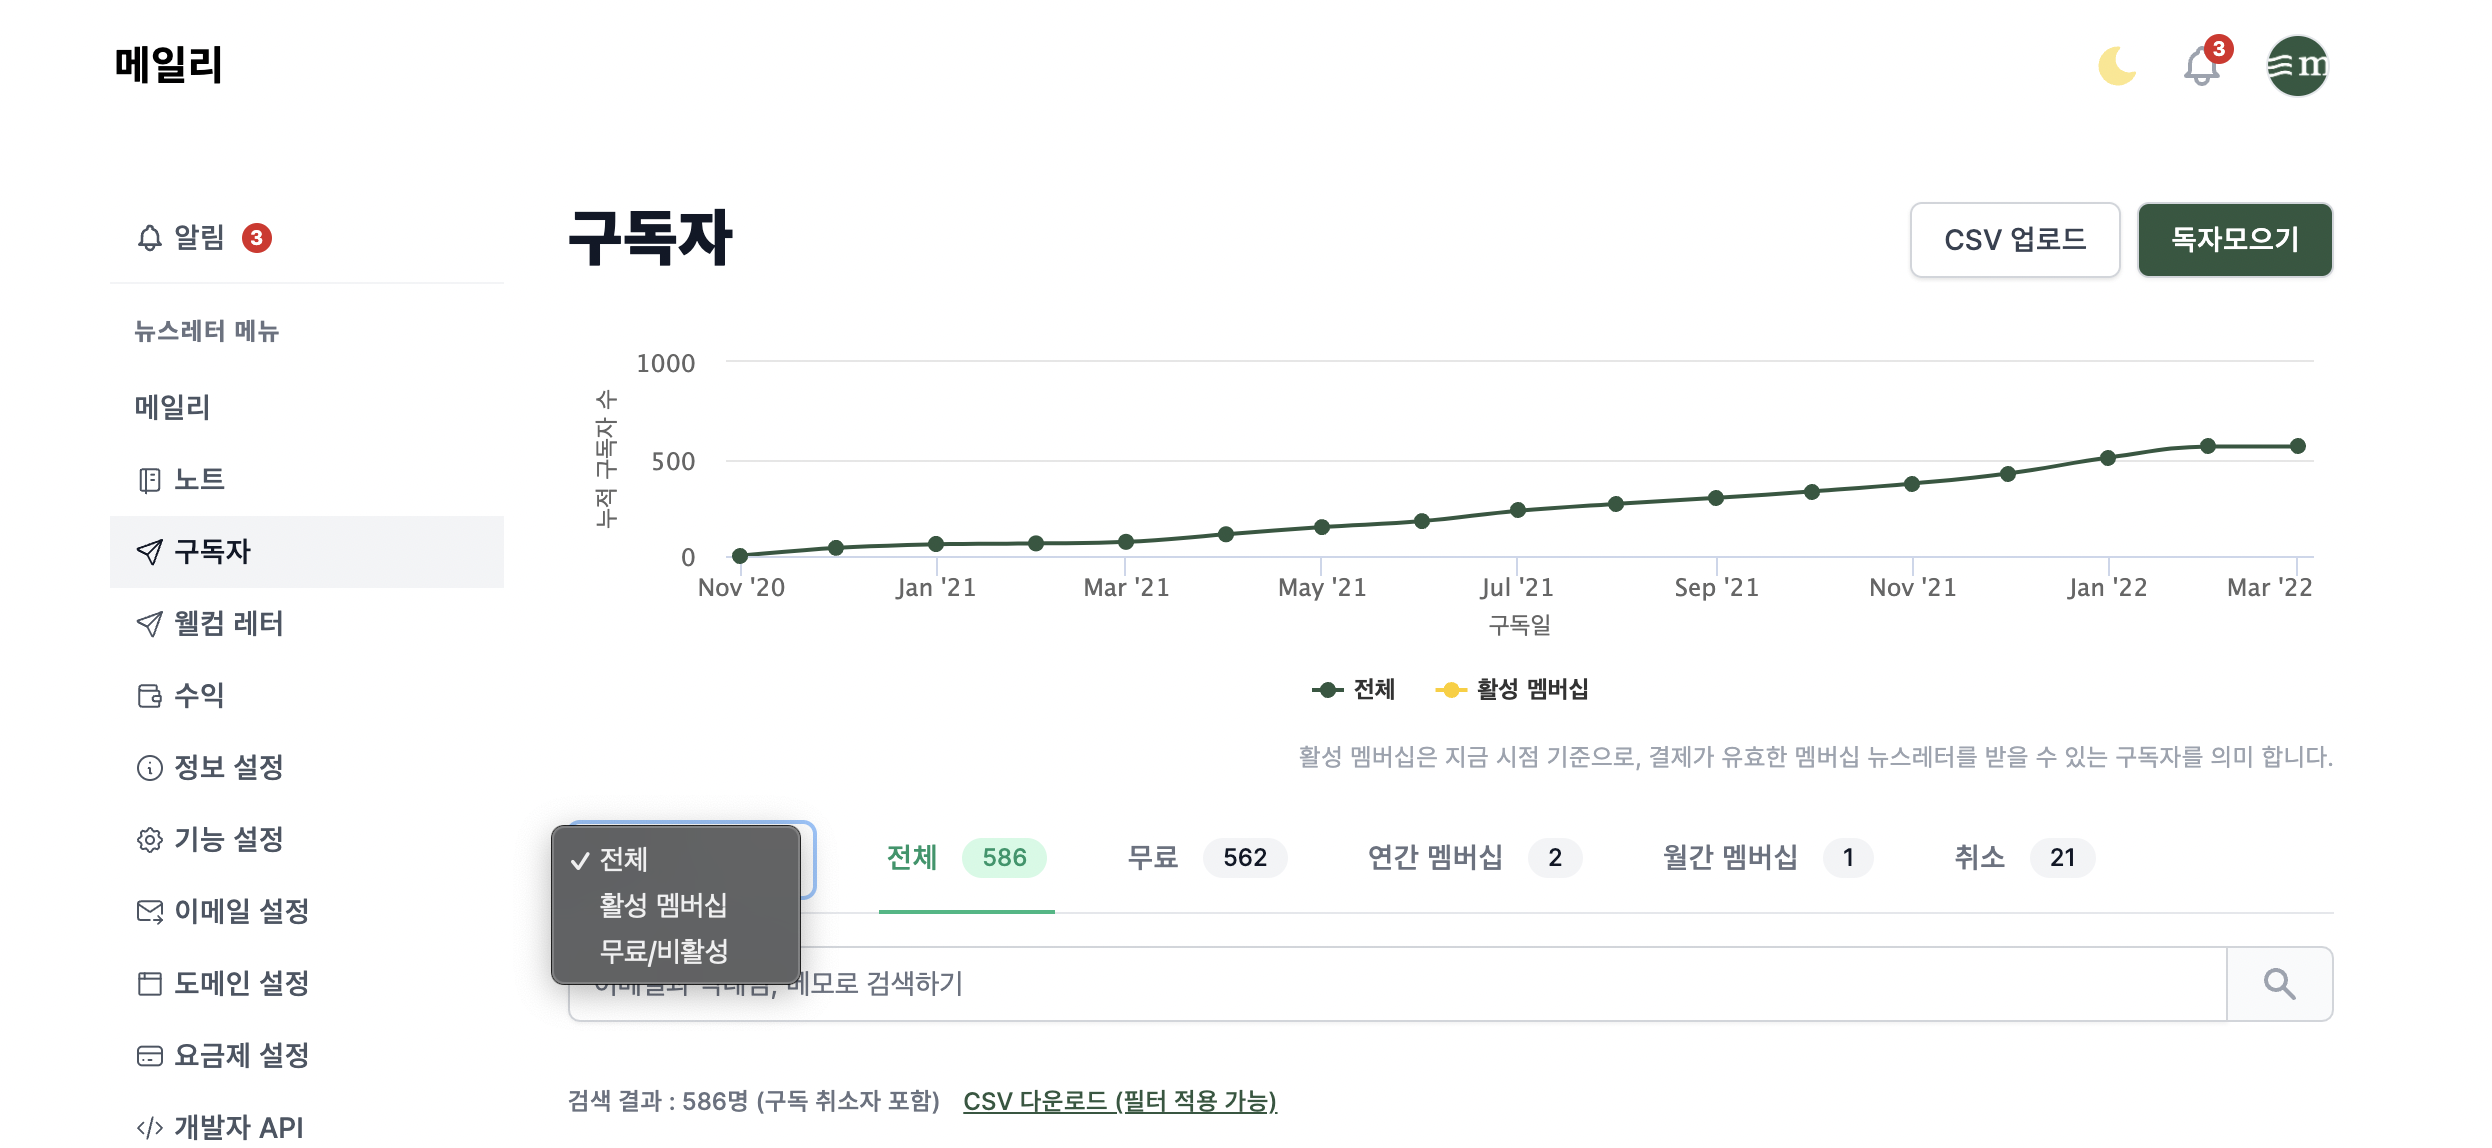This screenshot has width=2492, height=1148.
Task: Open the profile avatar menu
Action: click(x=2297, y=66)
